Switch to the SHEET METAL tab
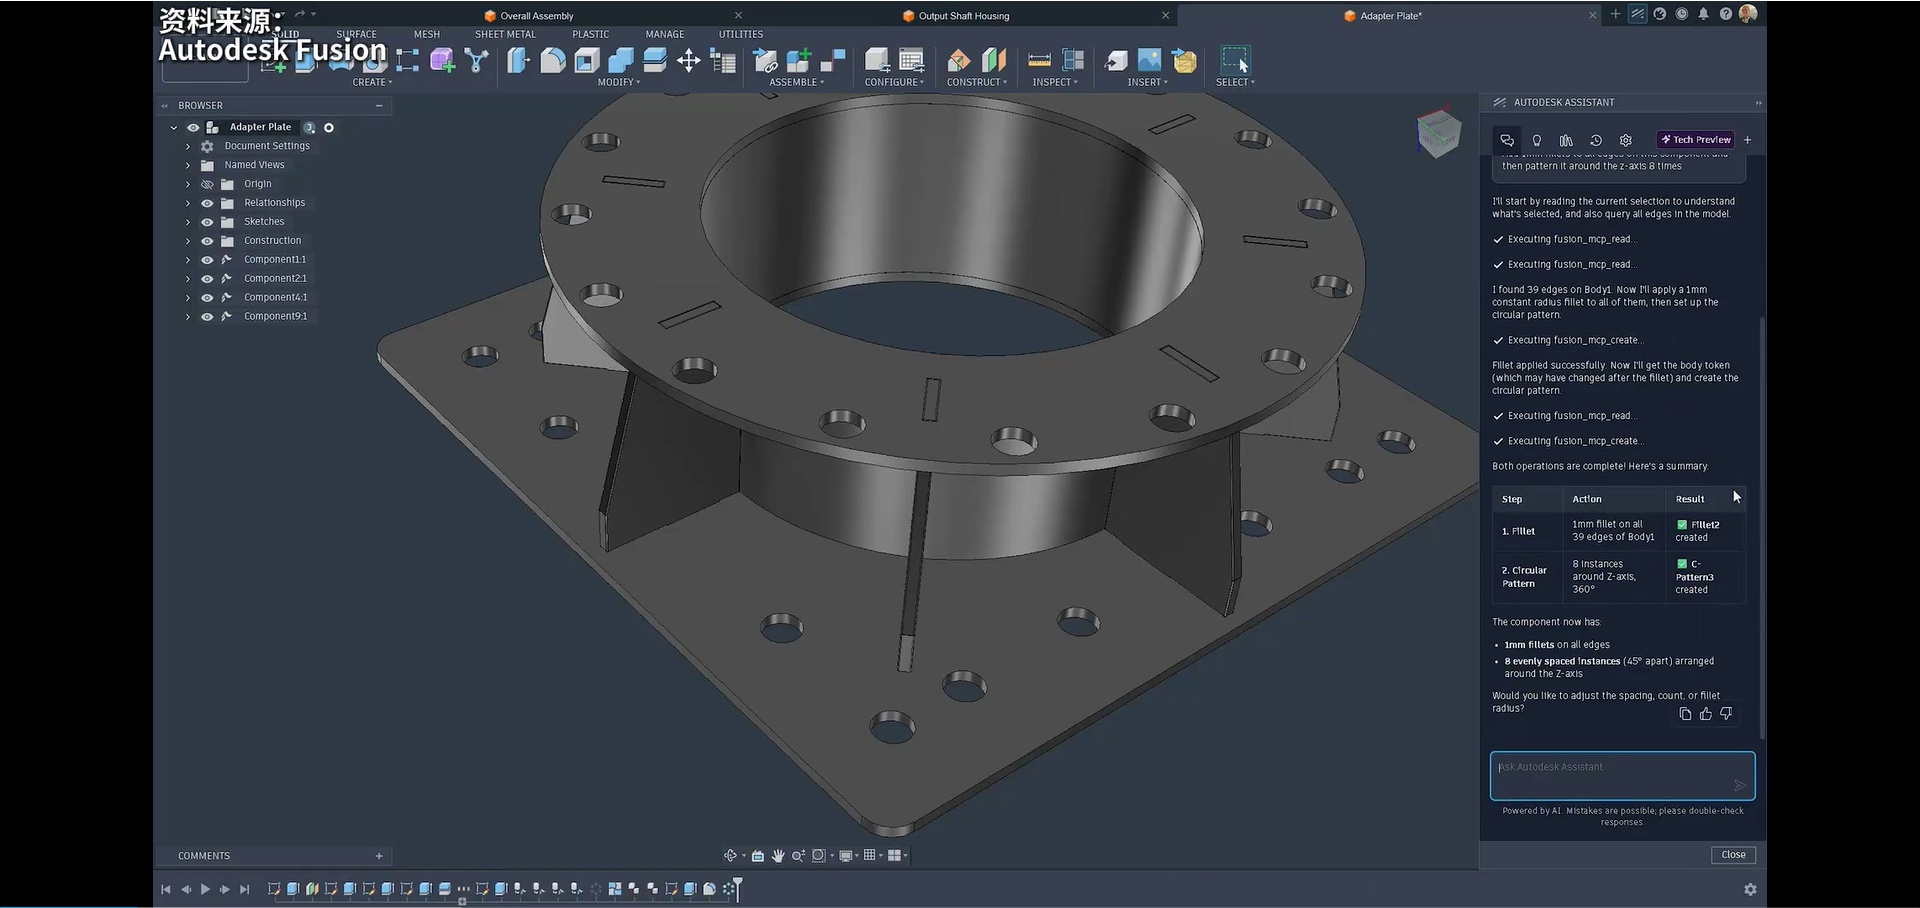Screen dimensions: 1920x908 [505, 34]
